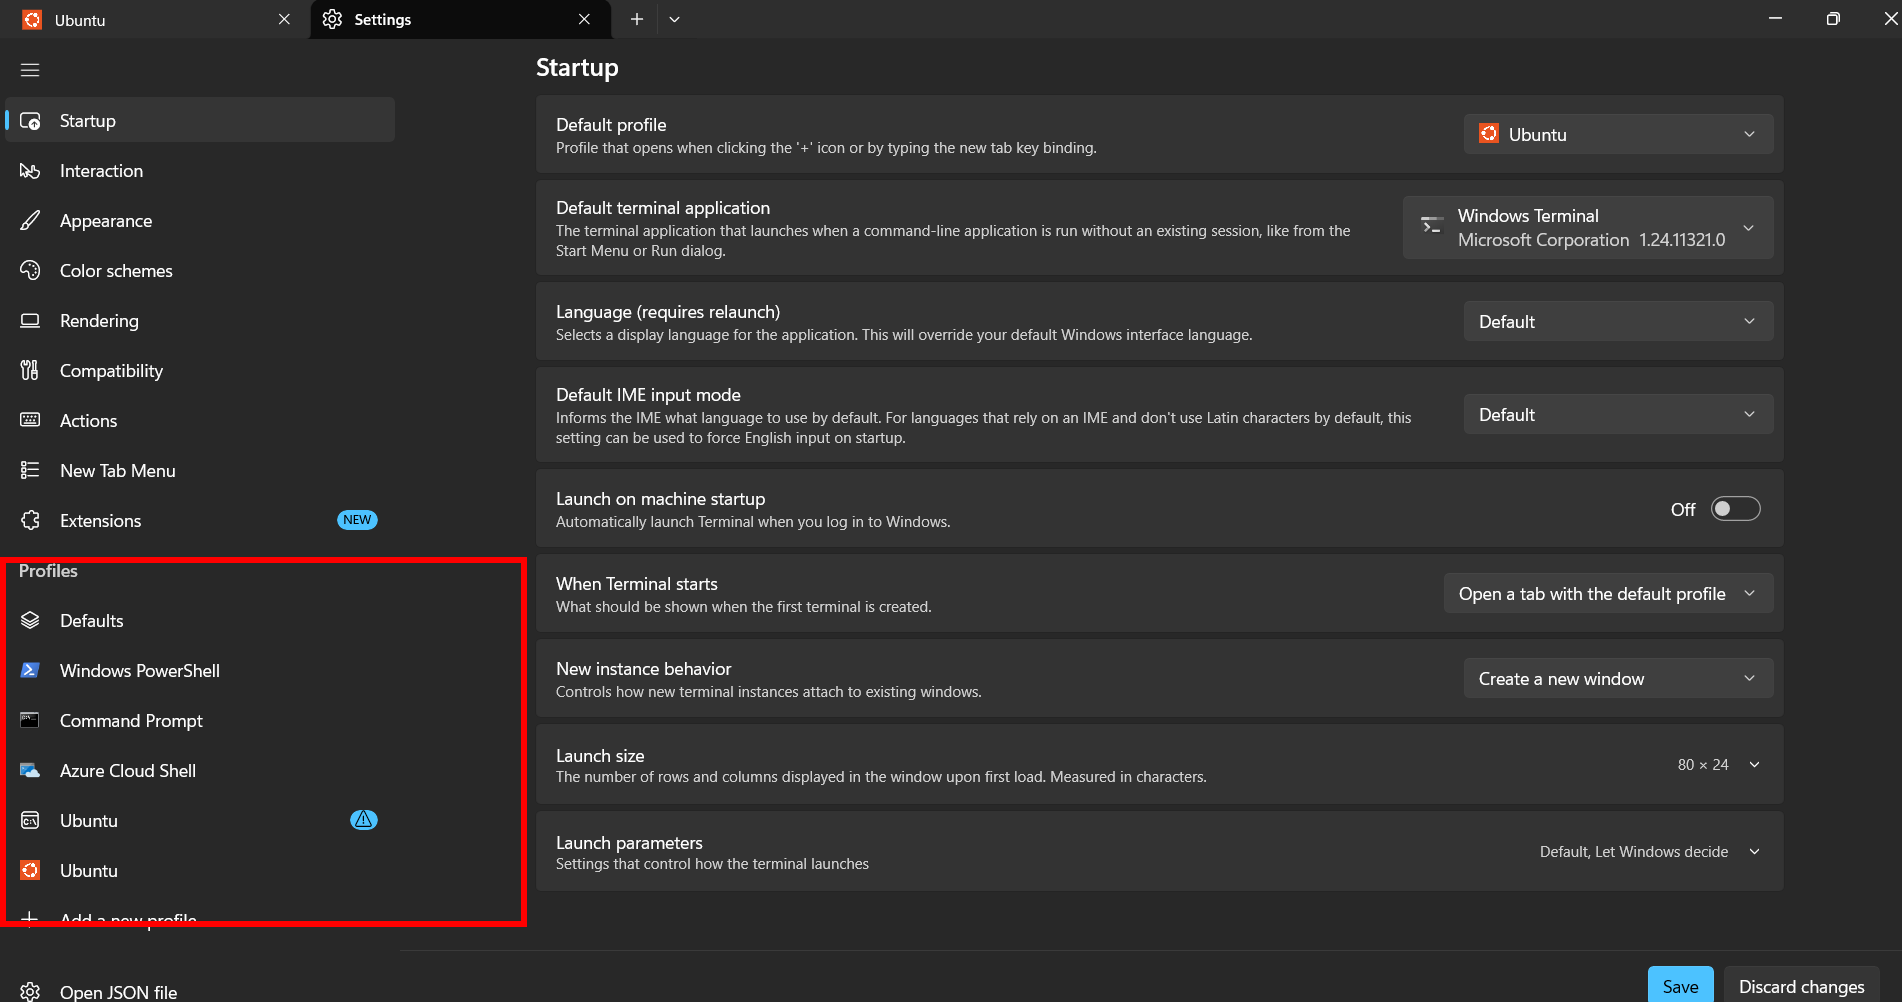
Task: Click the New Tab Menu list icon
Action: pos(30,471)
